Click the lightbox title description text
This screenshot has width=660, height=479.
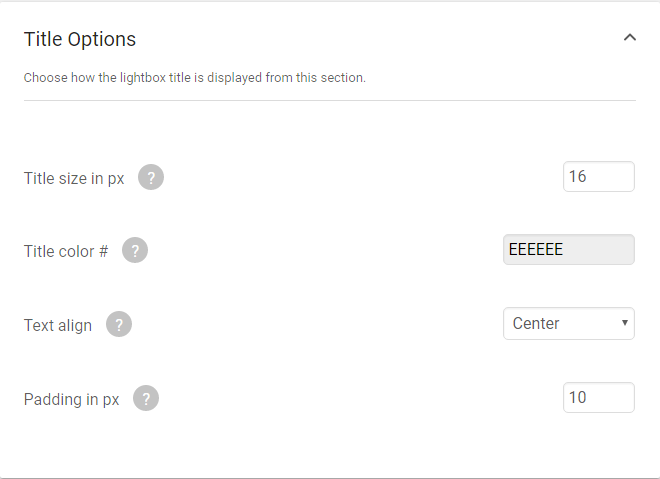pos(194,78)
